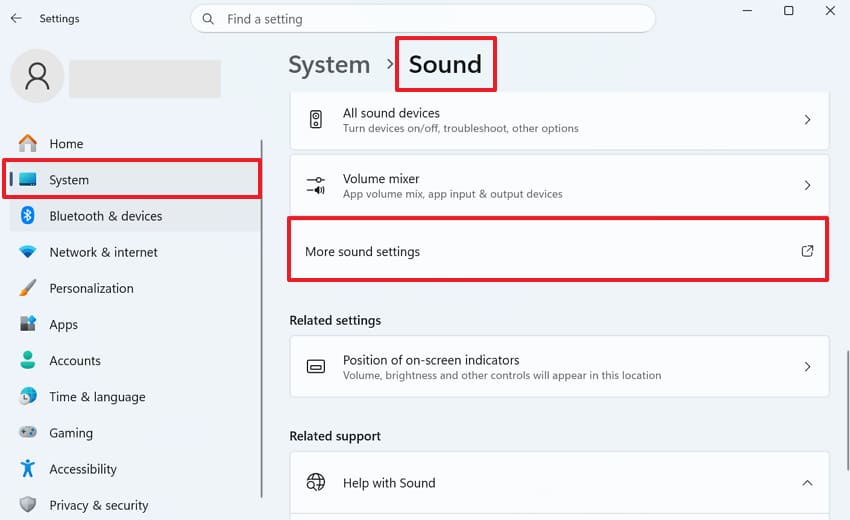Screen dimensions: 850x520
Task: Click the on-screen indicators icon
Action: point(315,367)
